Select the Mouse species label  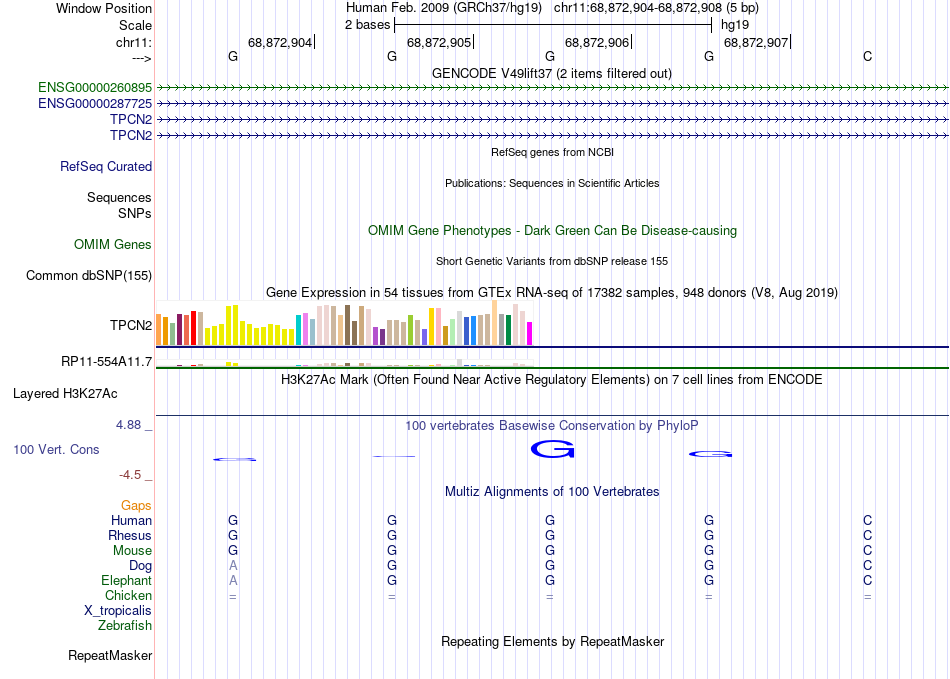[132, 551]
